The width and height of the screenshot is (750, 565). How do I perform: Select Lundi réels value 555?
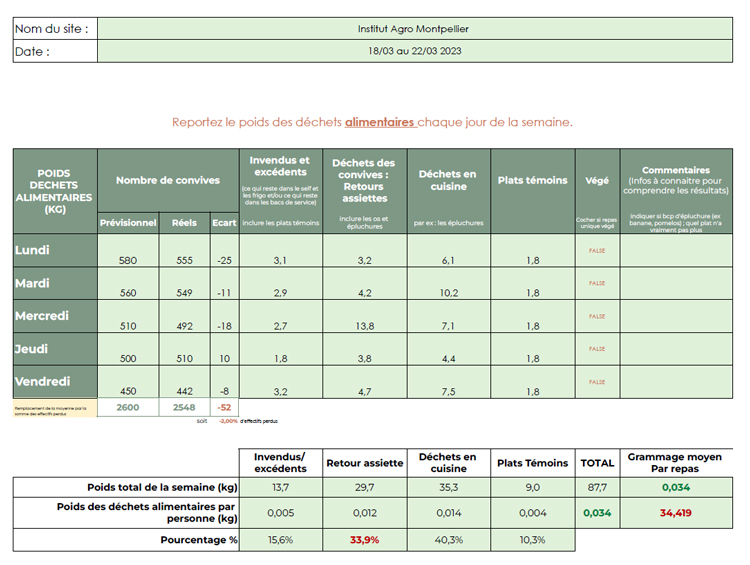[x=185, y=250]
